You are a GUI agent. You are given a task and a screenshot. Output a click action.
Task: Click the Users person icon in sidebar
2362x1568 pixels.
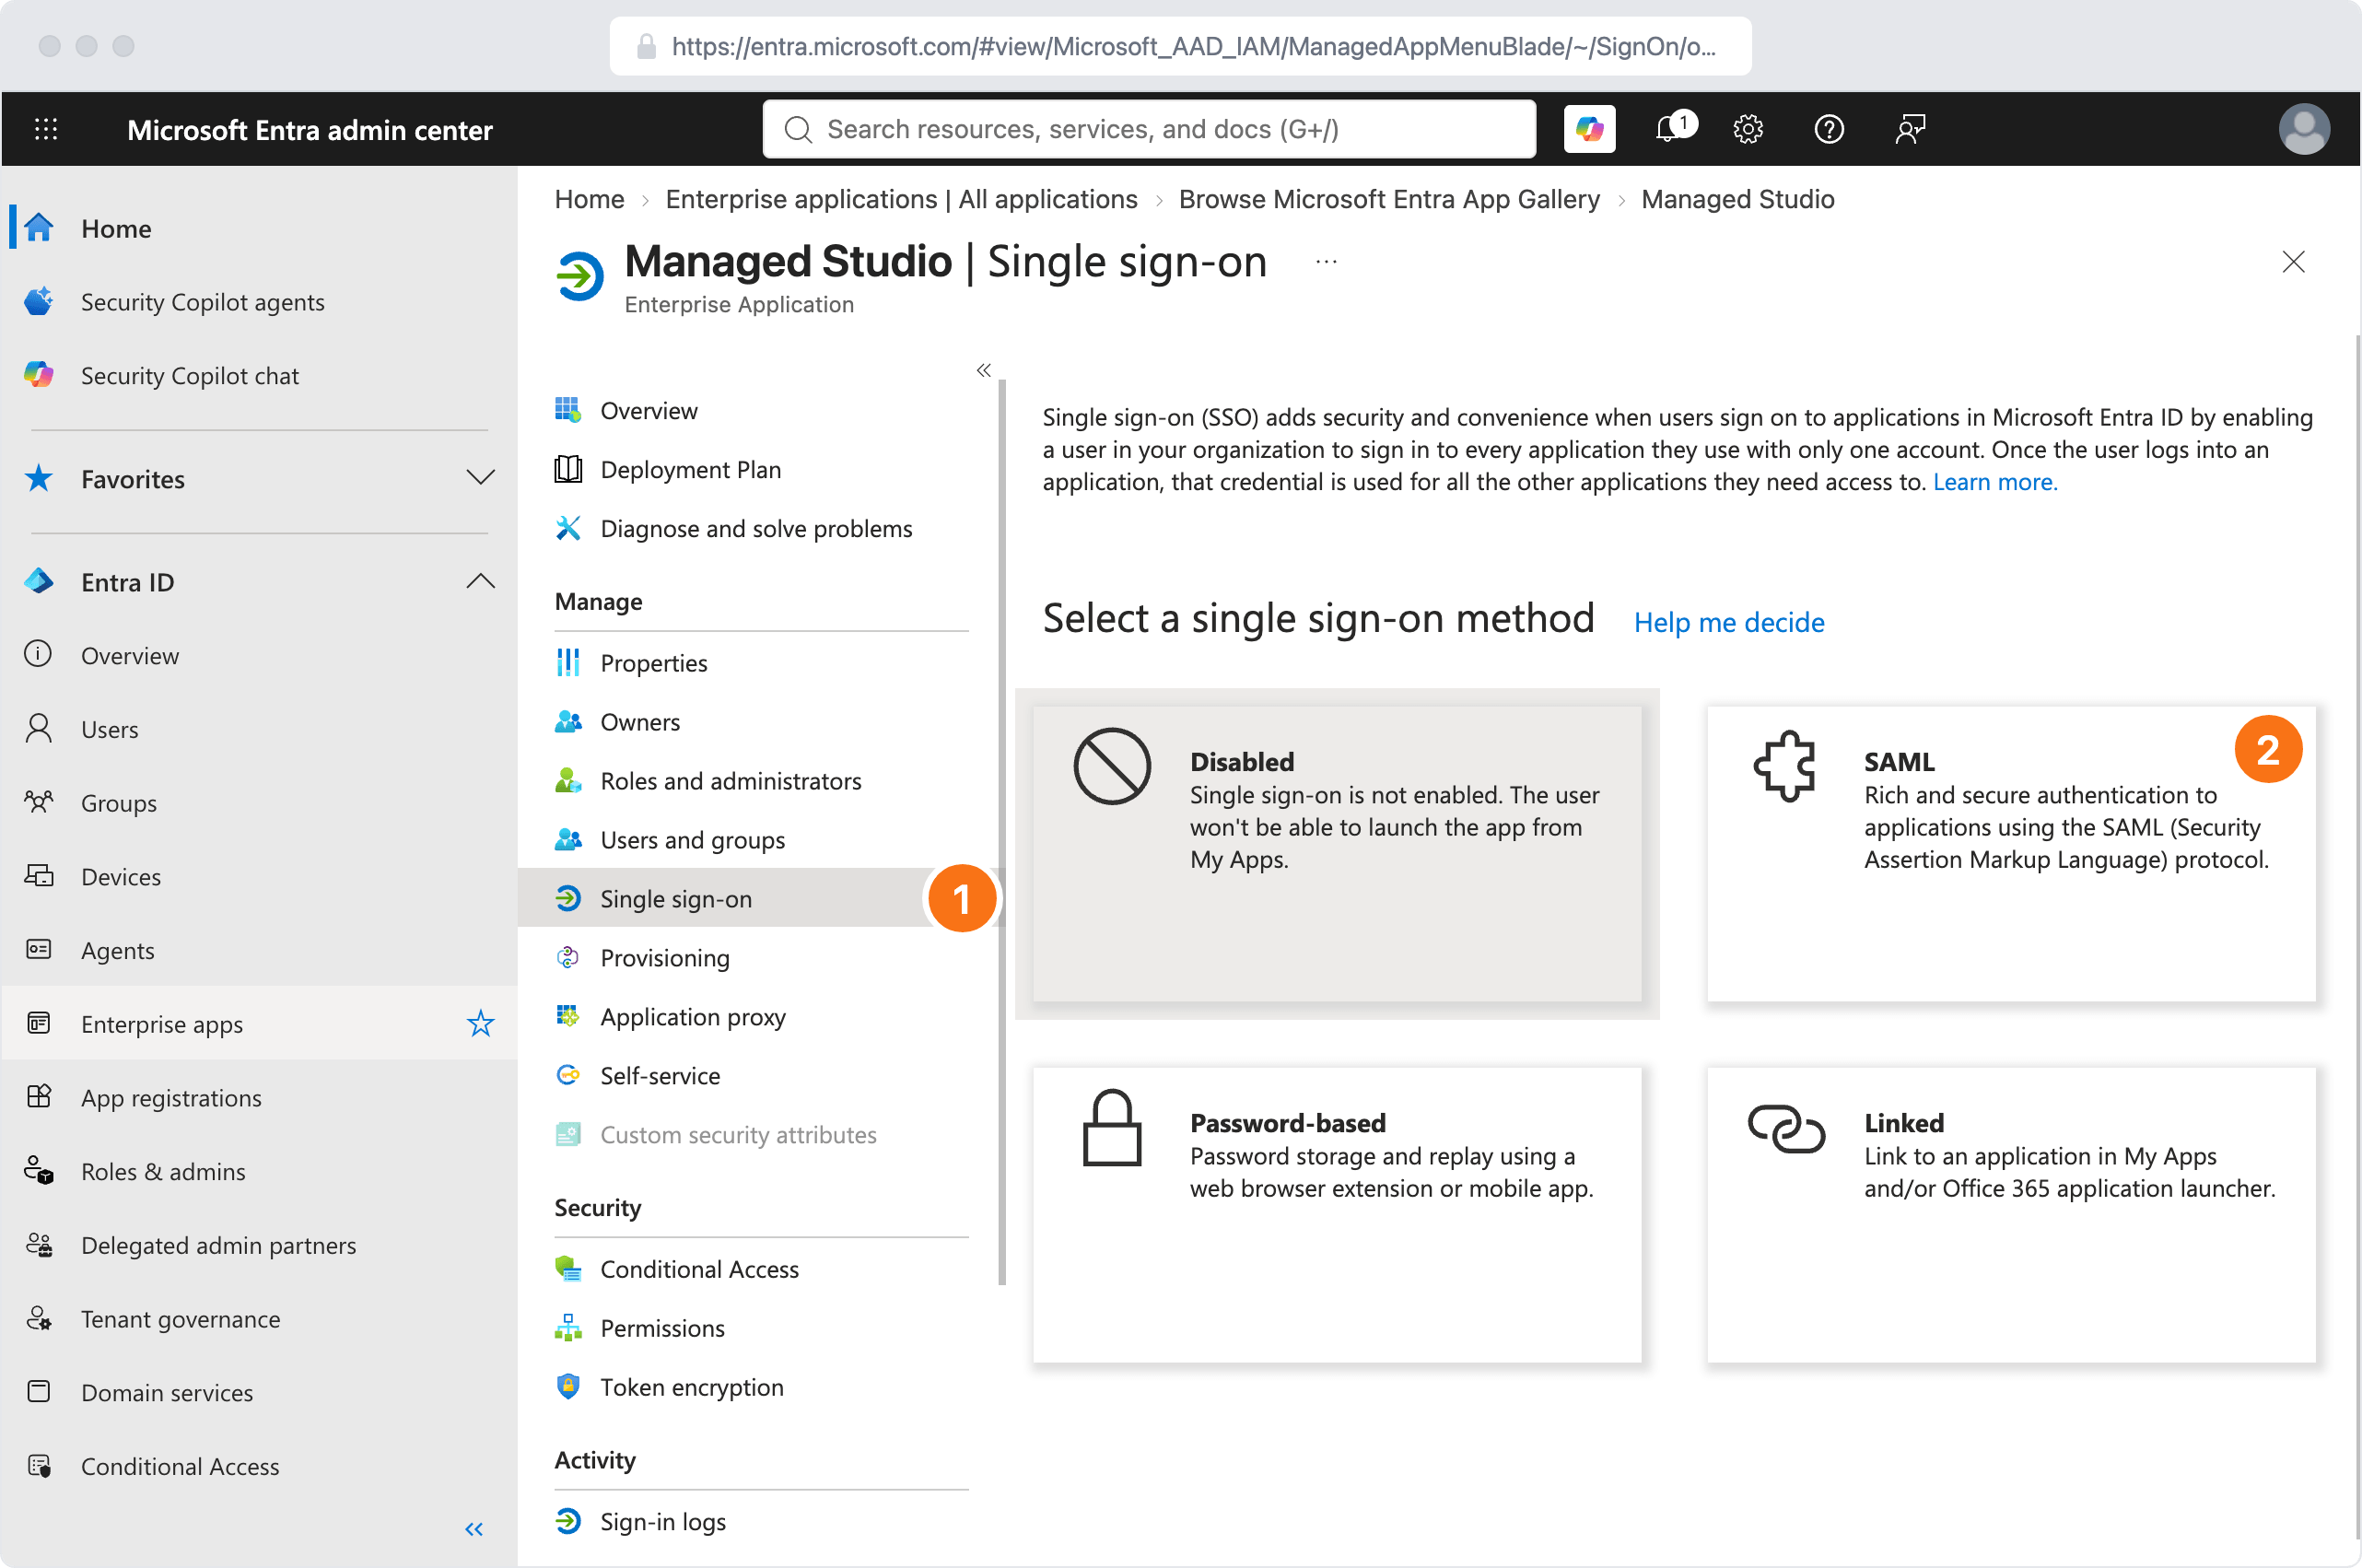pos(39,729)
